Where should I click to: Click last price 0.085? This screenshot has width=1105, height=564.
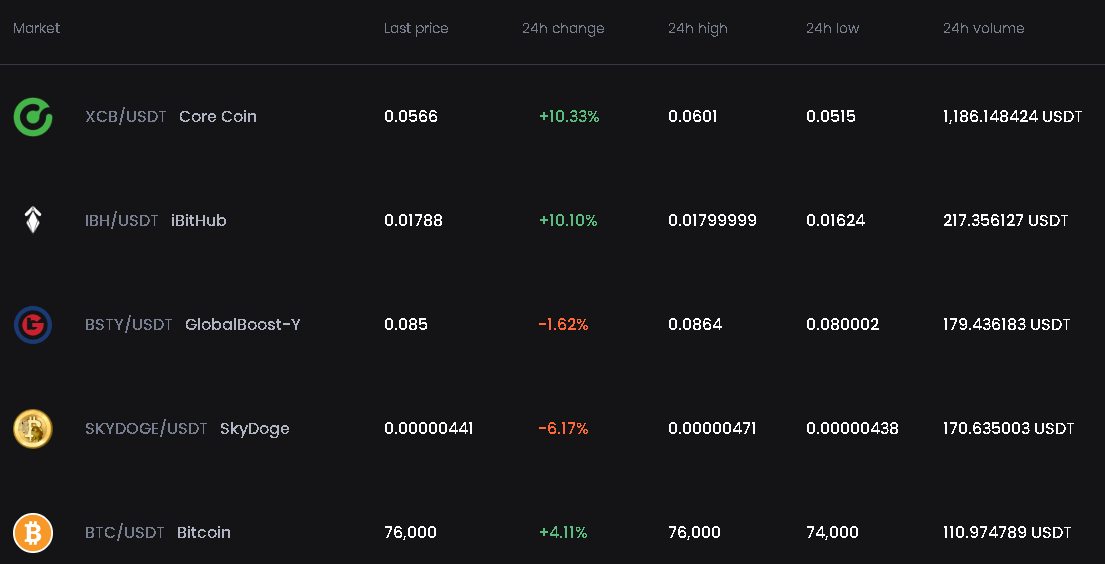point(406,324)
